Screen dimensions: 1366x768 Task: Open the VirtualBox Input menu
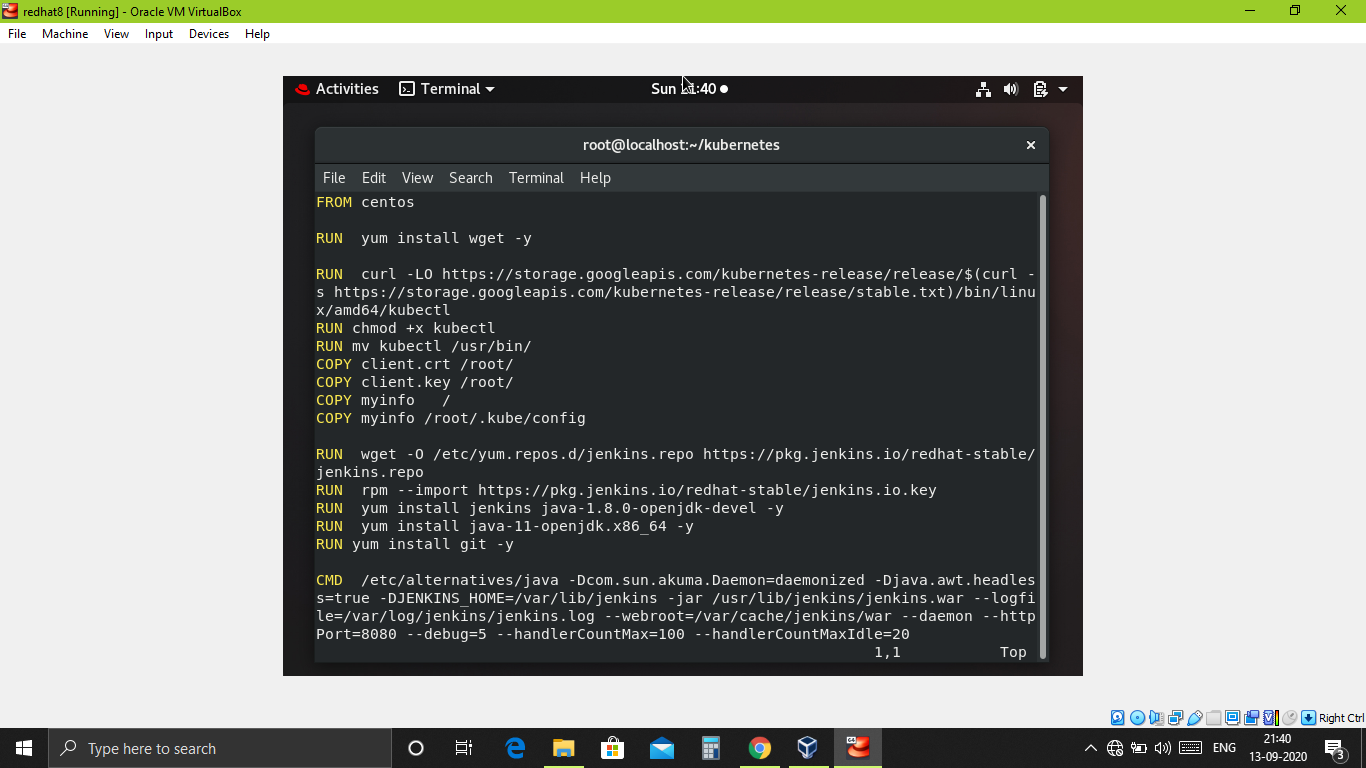tap(159, 34)
